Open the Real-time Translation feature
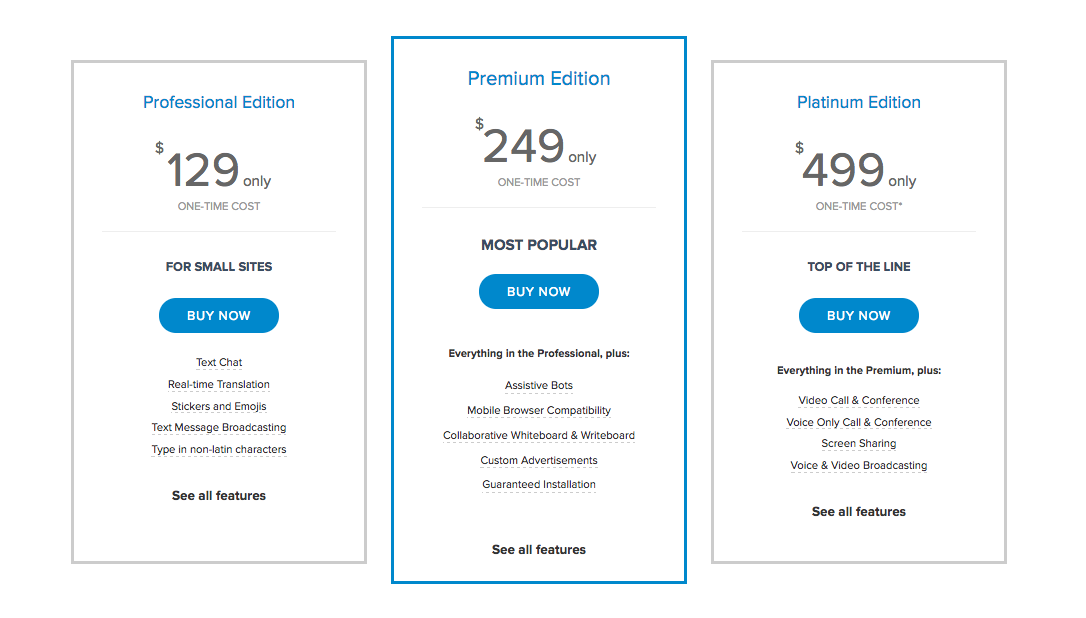Viewport: 1086px width, 618px height. click(x=219, y=384)
